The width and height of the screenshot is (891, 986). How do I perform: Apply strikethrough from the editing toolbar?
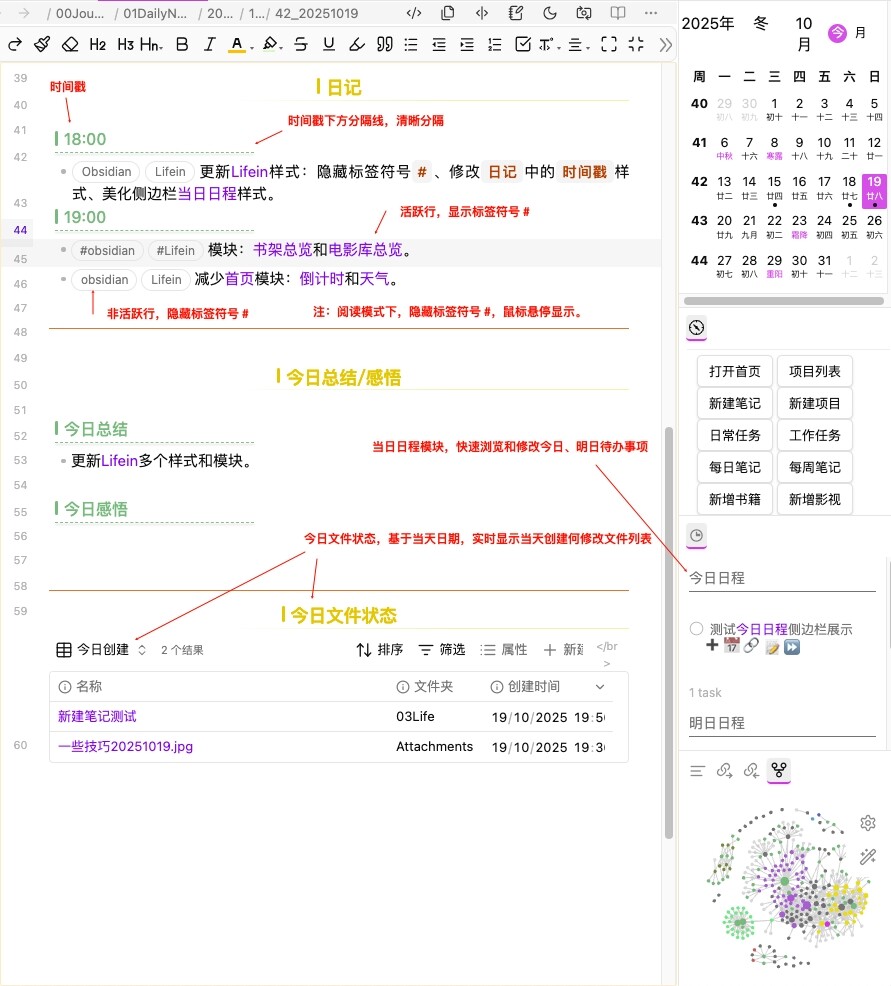pyautogui.click(x=301, y=44)
